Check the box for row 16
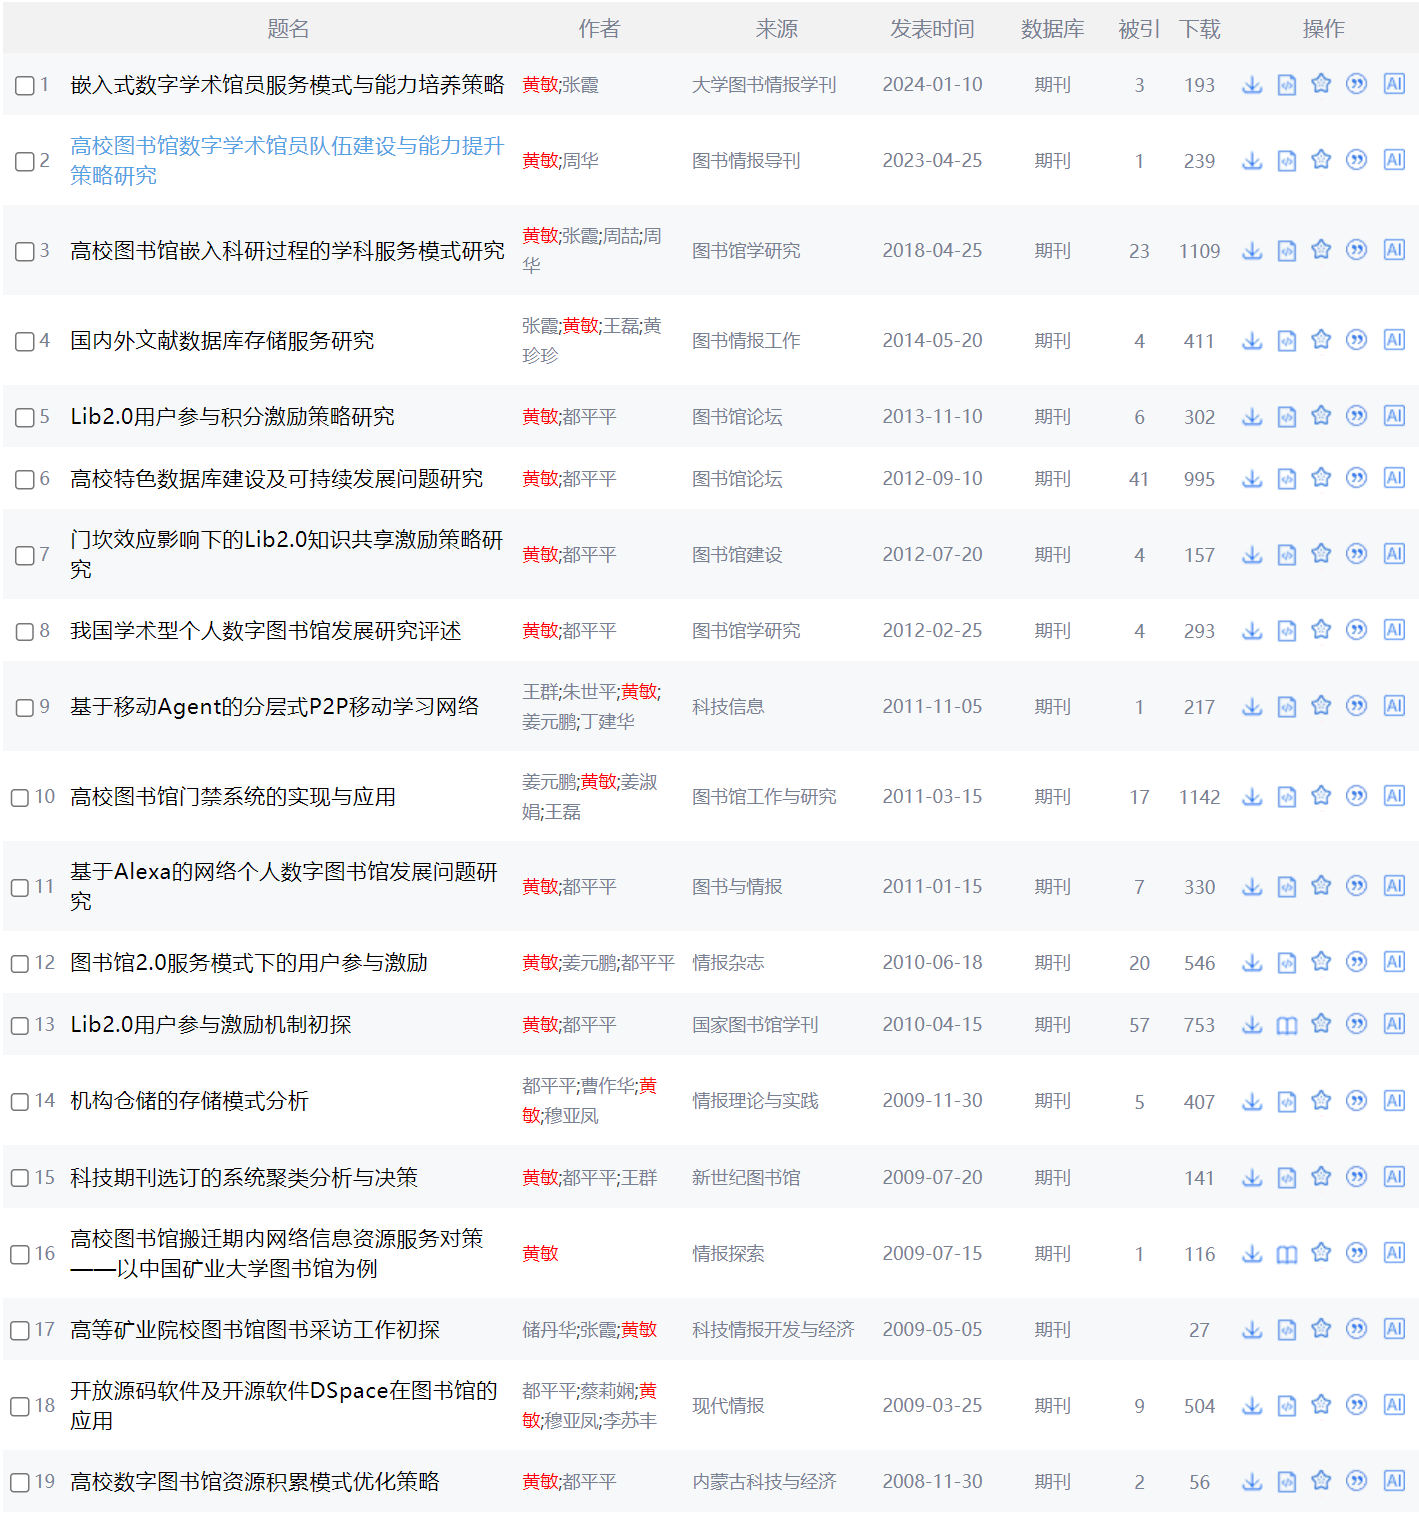This screenshot has height=1515, width=1419. 19,1254
